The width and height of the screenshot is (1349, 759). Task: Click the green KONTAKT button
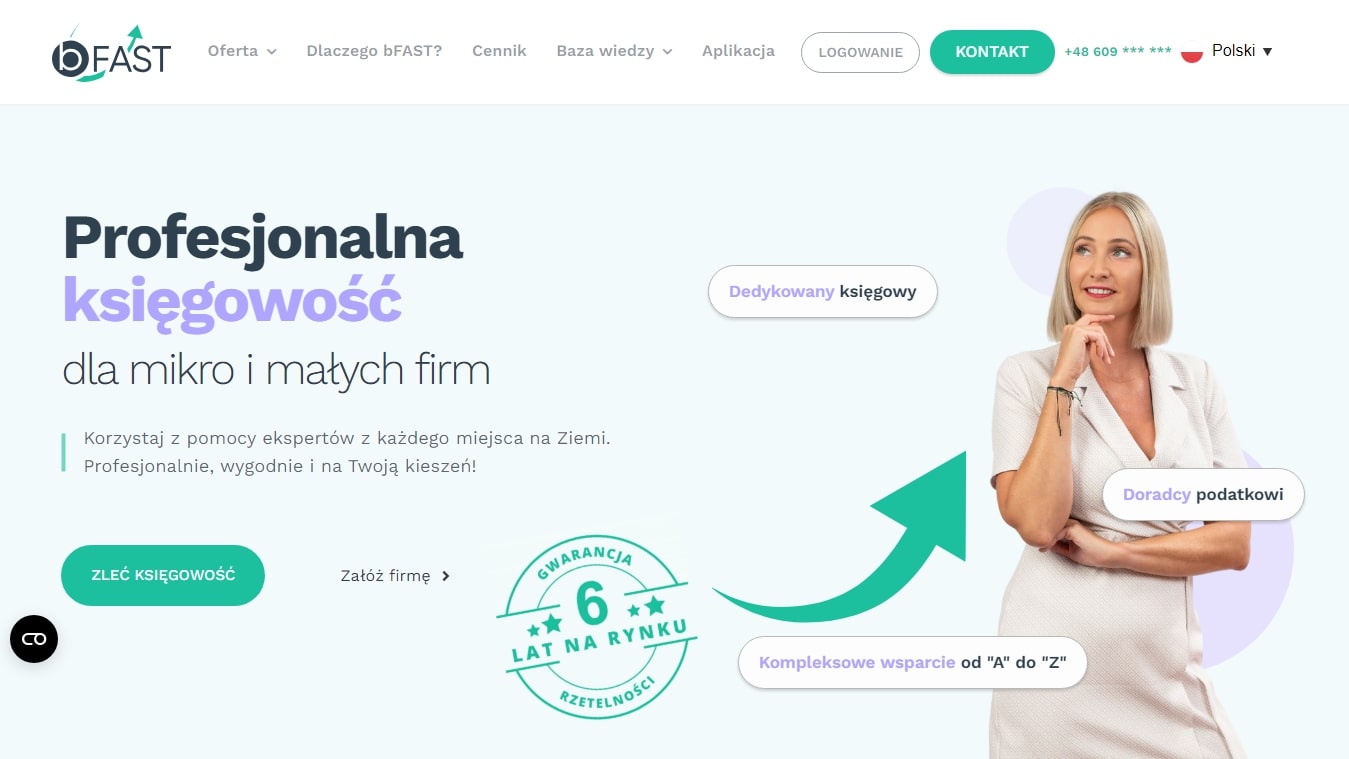(x=992, y=52)
